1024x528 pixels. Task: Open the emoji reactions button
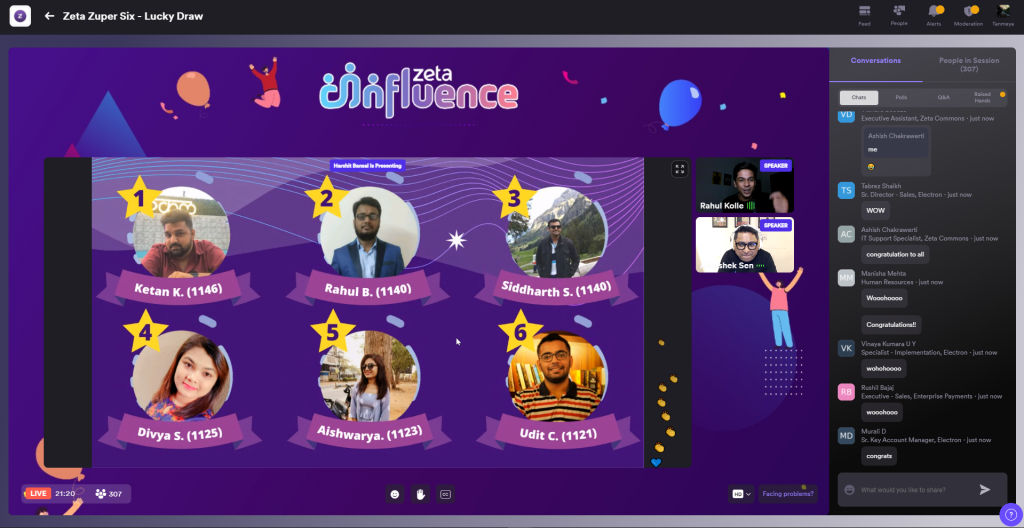(x=394, y=495)
